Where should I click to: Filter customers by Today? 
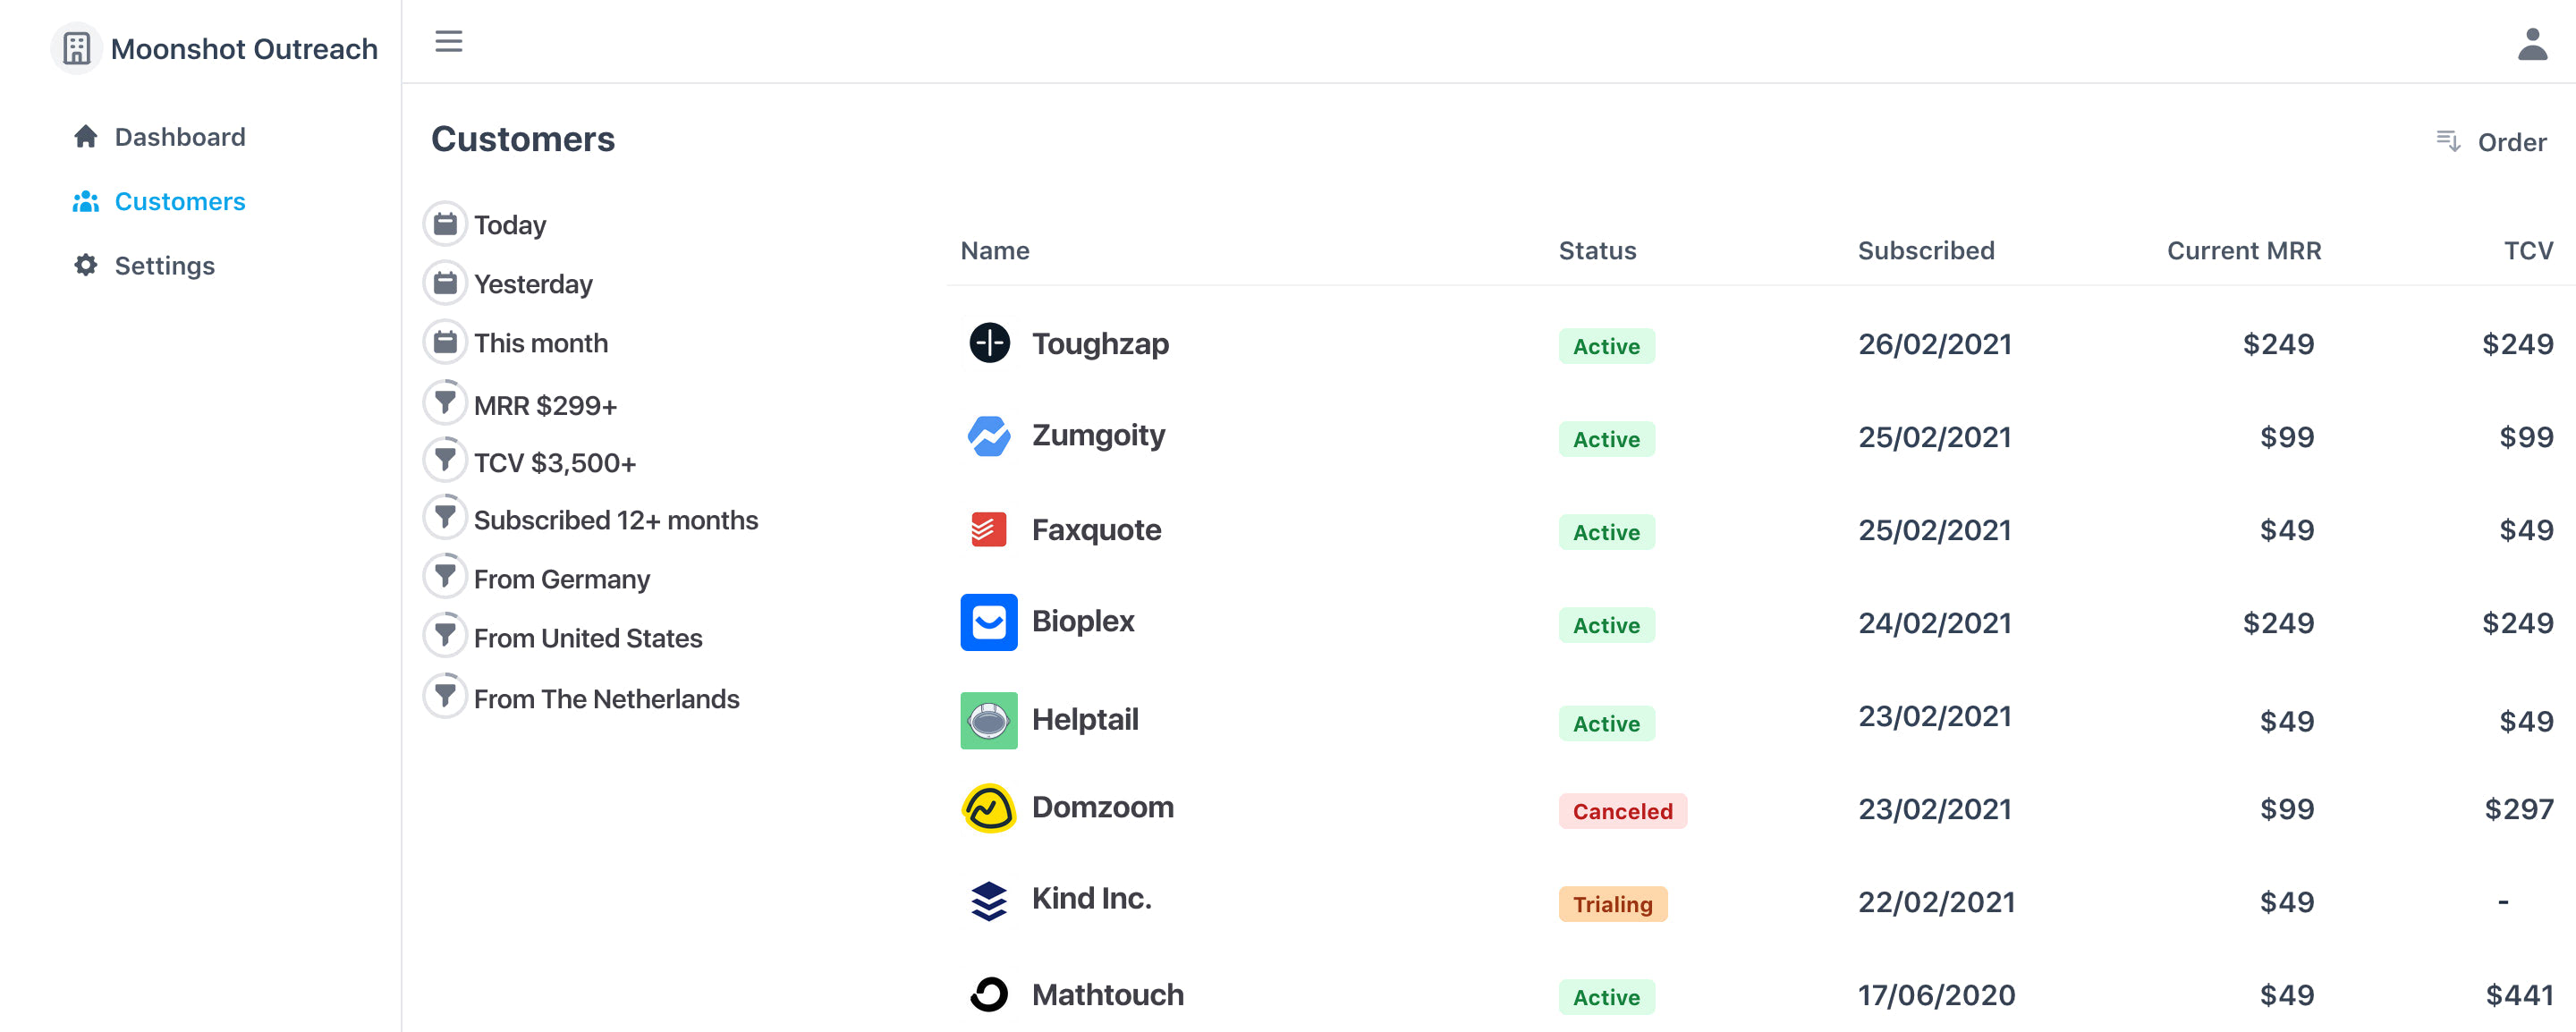click(x=509, y=225)
